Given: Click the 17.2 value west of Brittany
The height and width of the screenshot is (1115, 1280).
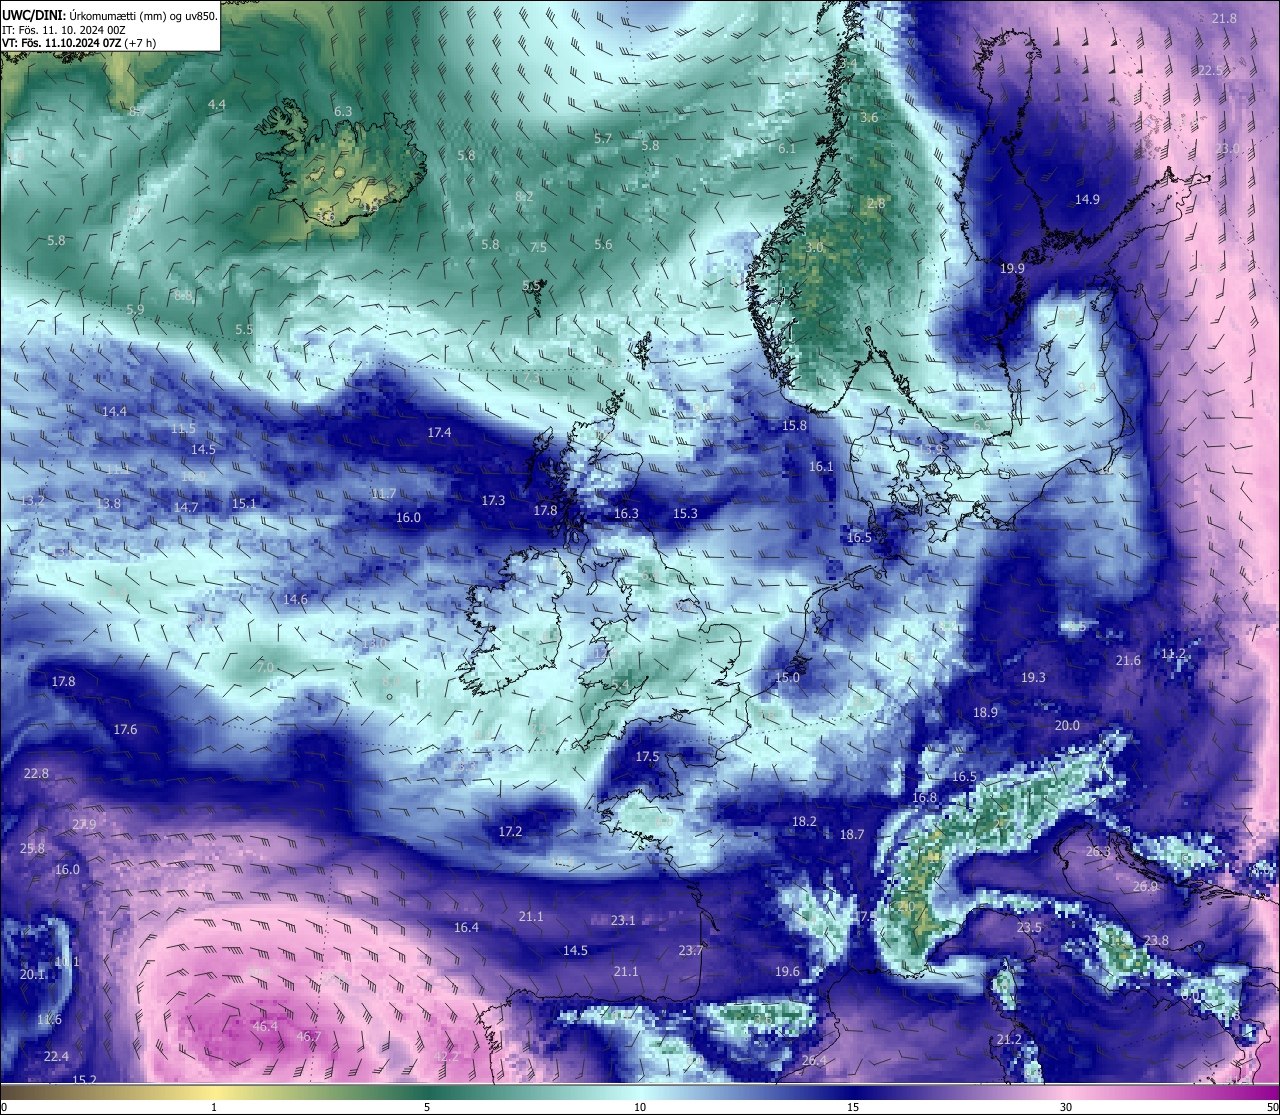Looking at the screenshot, I should coord(510,832).
